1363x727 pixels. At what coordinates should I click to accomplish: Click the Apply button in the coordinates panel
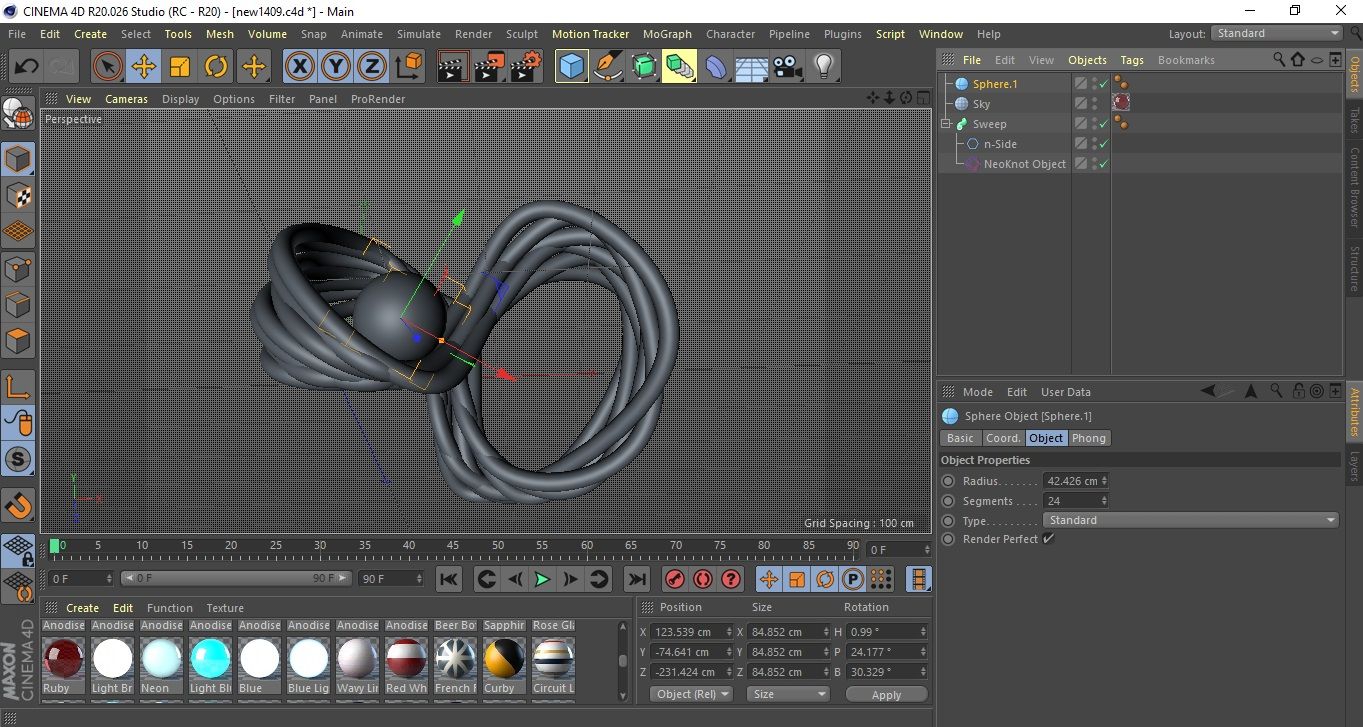[886, 694]
